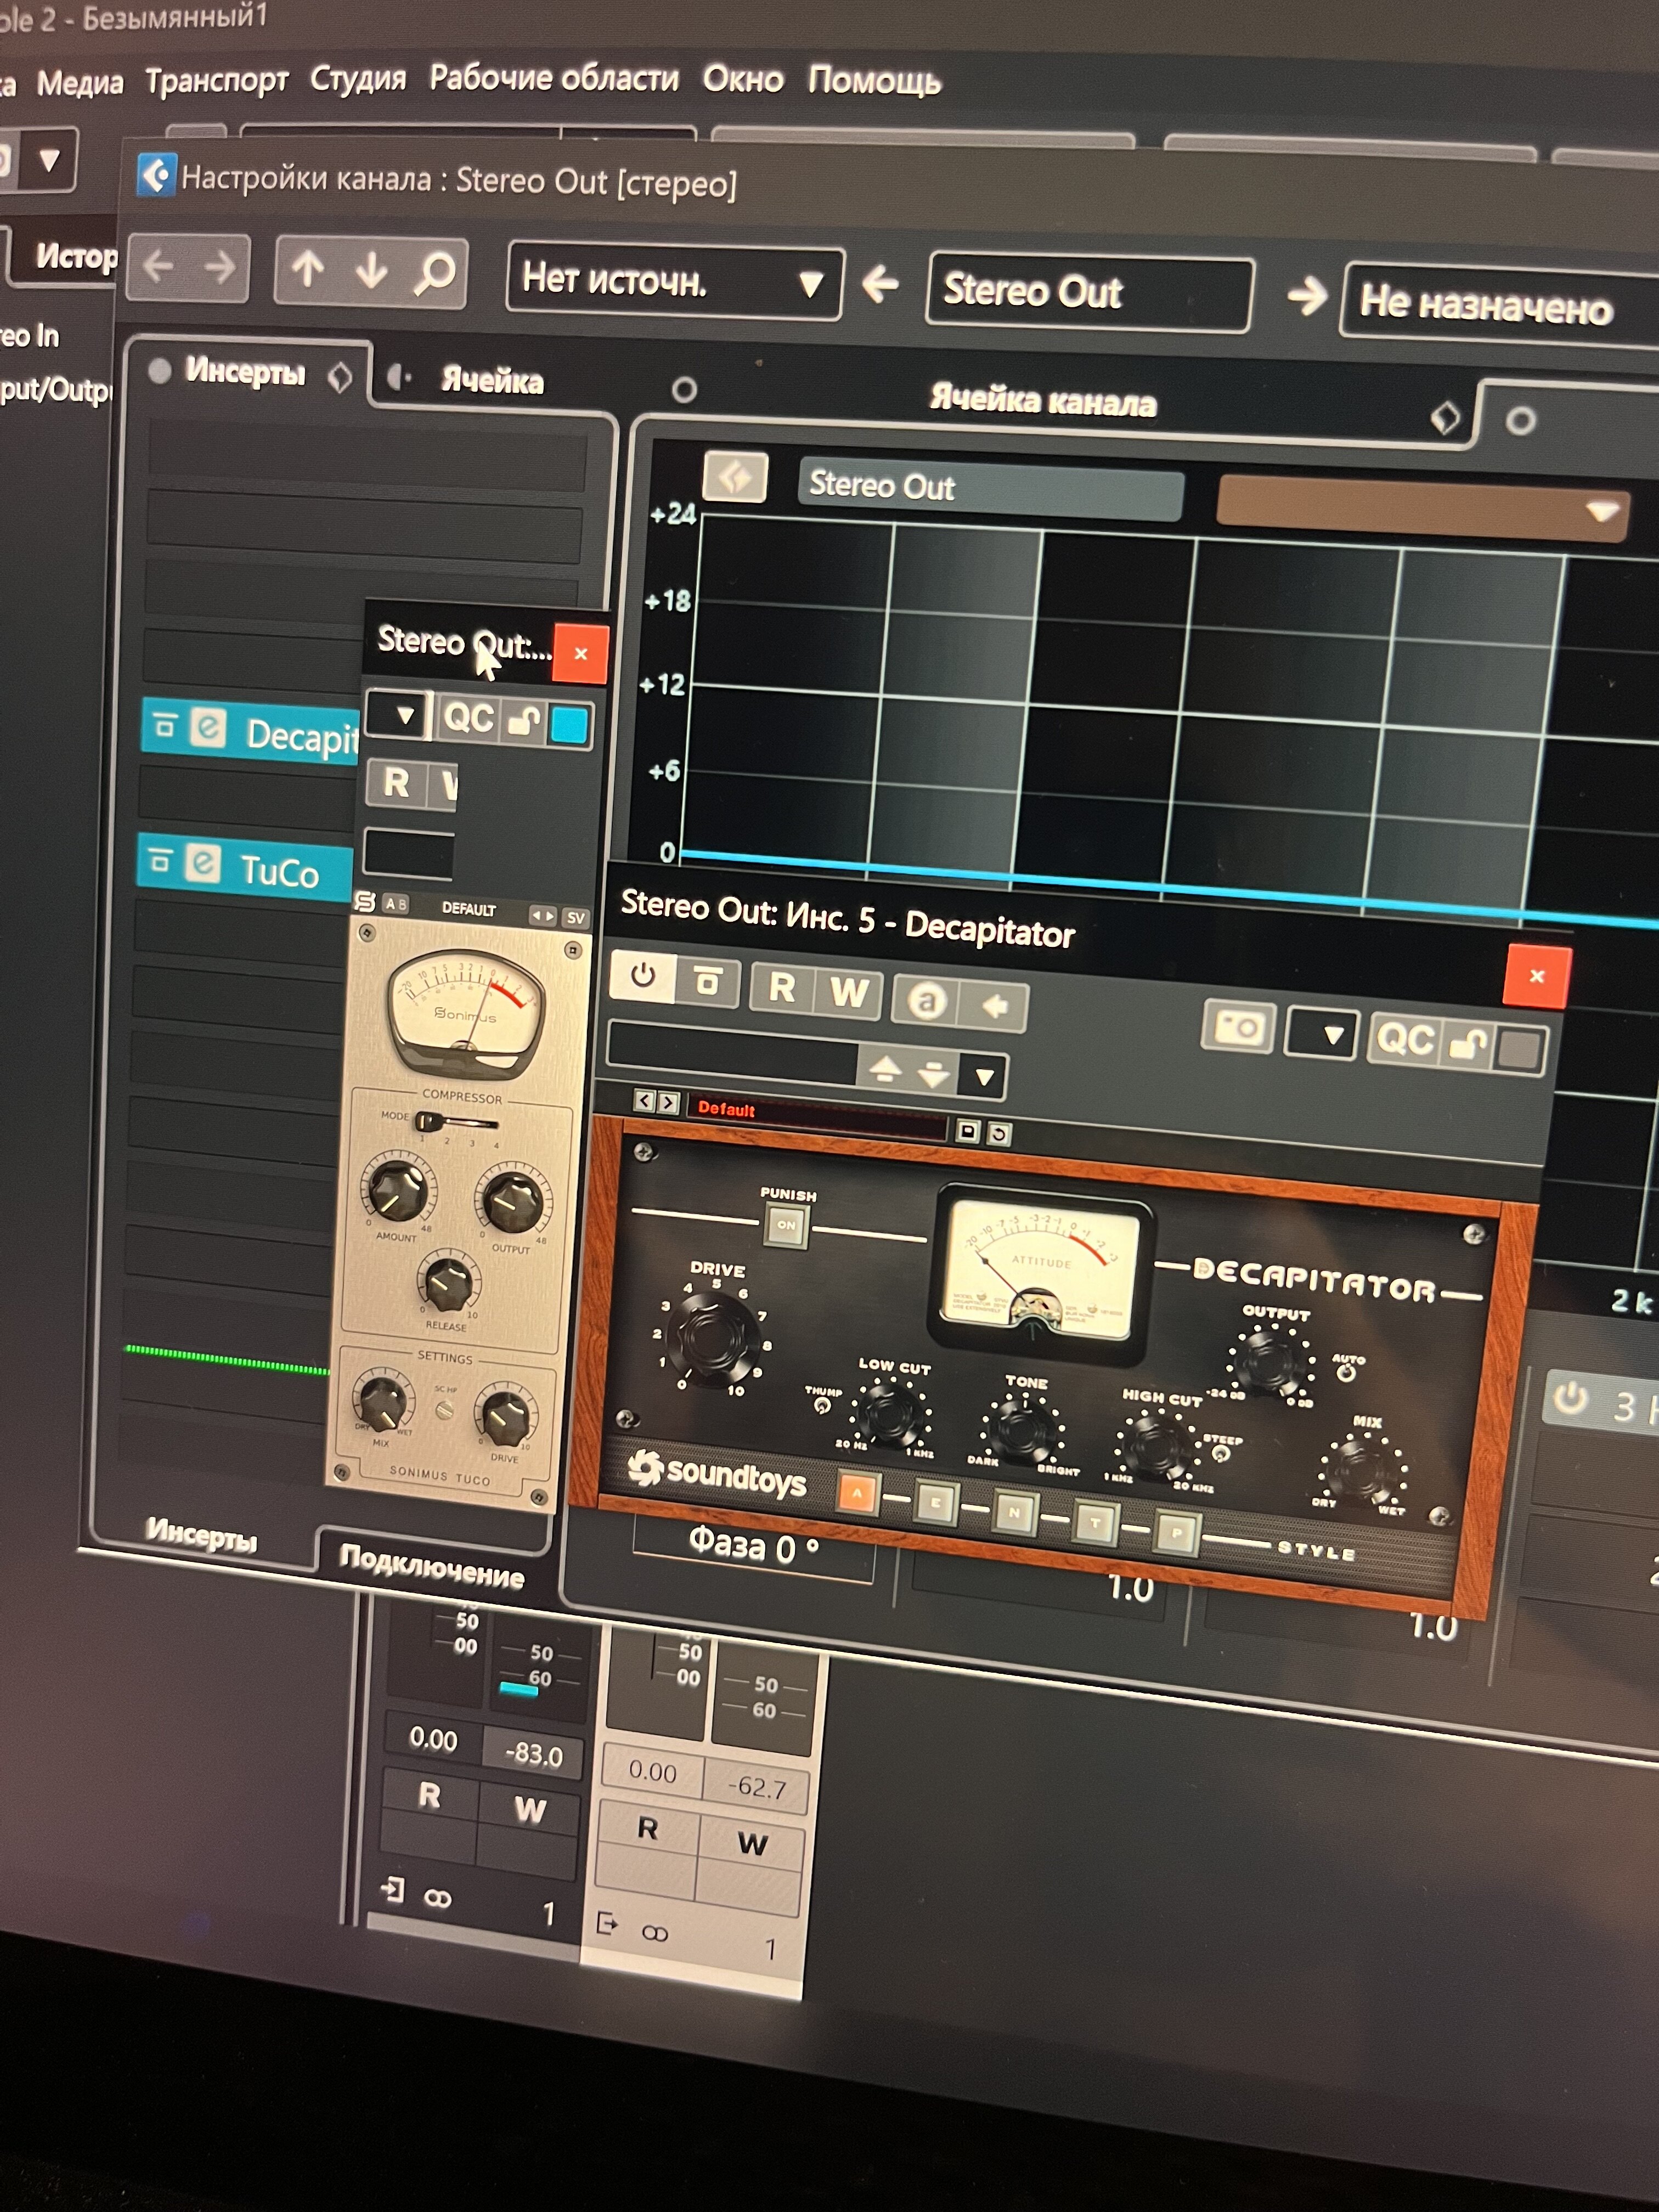The width and height of the screenshot is (1659, 2212).
Task: Click the Фаза 0° phase field
Action: [753, 1547]
